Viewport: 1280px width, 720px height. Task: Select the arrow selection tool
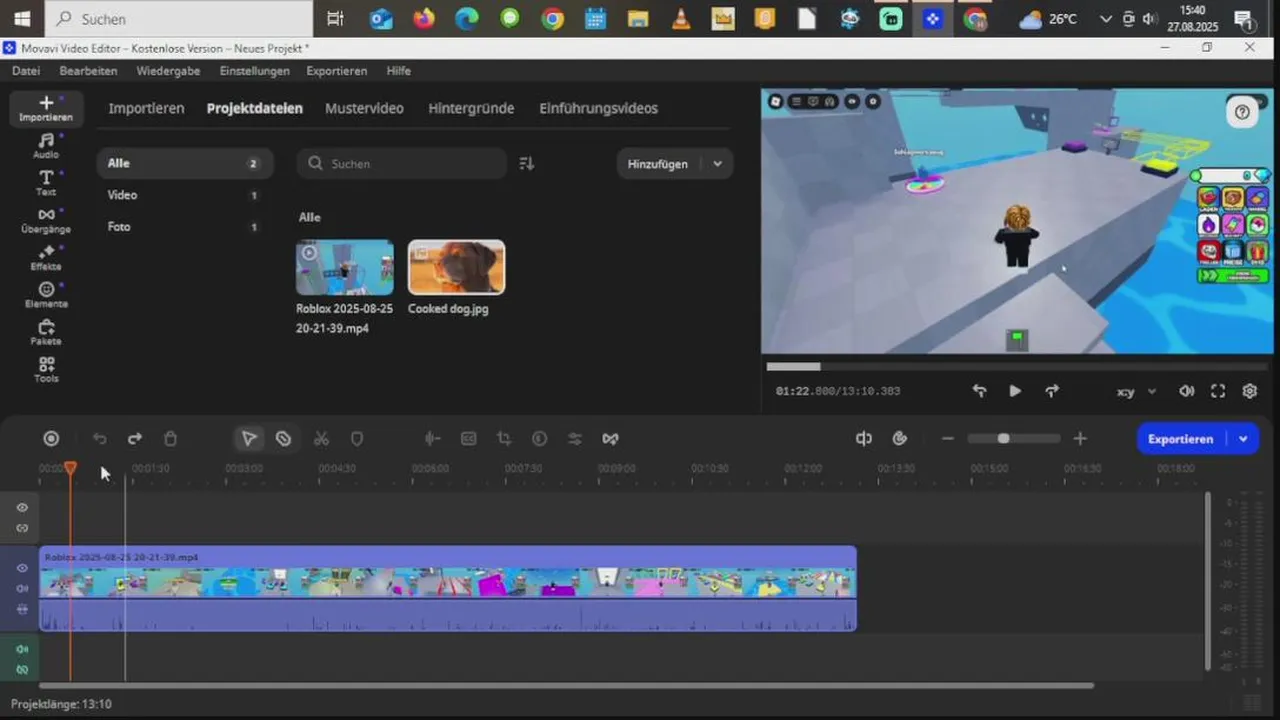[249, 438]
